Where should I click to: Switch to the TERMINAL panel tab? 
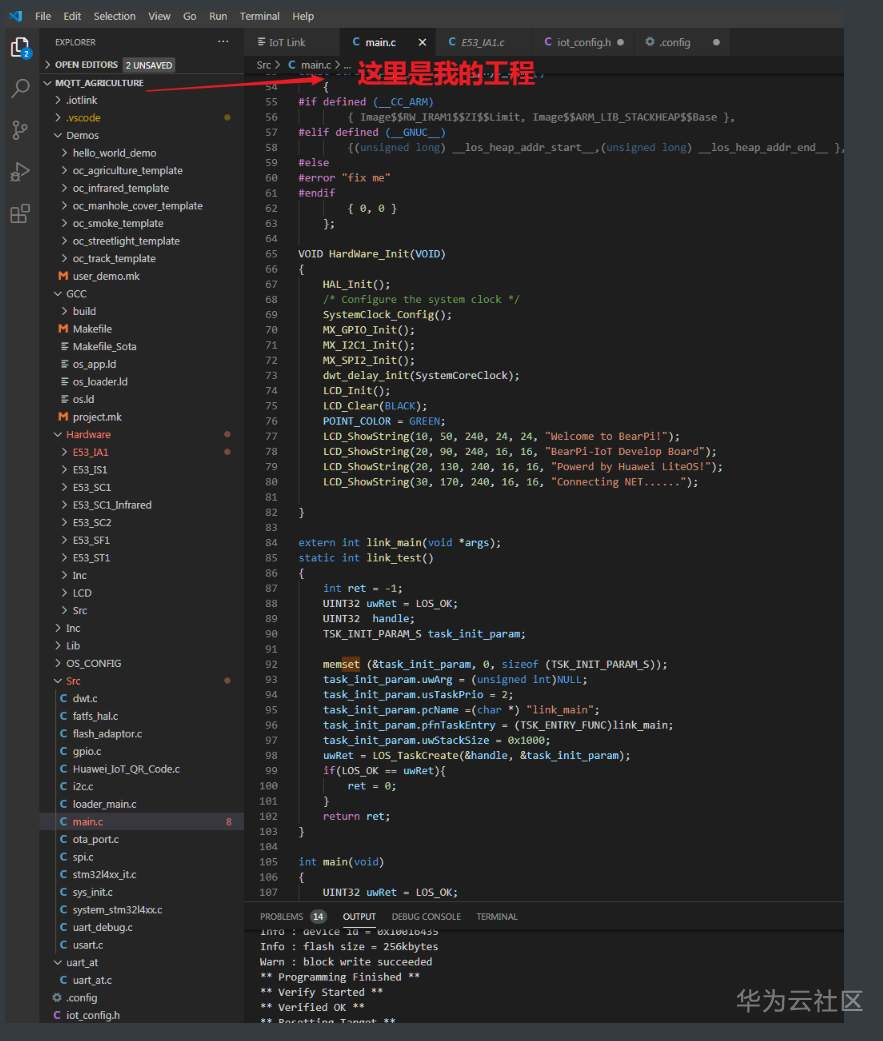(496, 916)
